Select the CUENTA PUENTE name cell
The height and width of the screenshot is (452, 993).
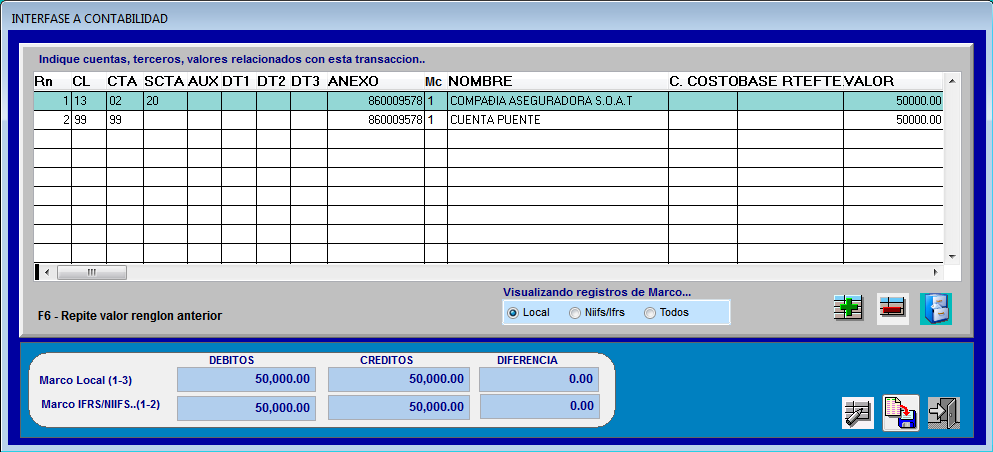coord(558,120)
